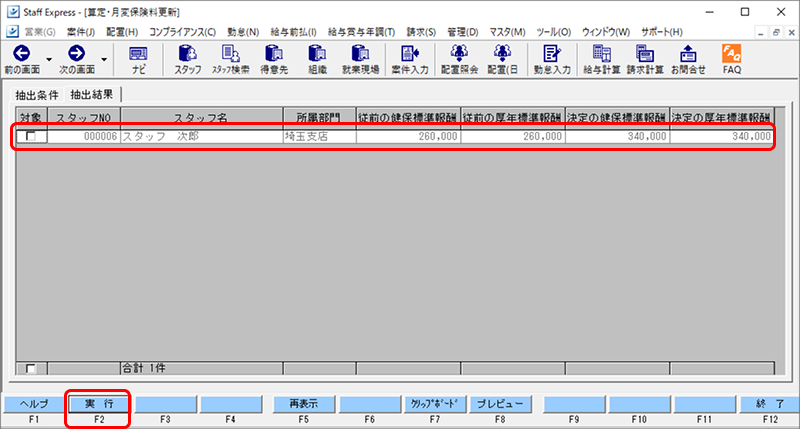Open the ツール(O) menu
Image resolution: width=800 pixels, height=429 pixels.
pyautogui.click(x=554, y=32)
